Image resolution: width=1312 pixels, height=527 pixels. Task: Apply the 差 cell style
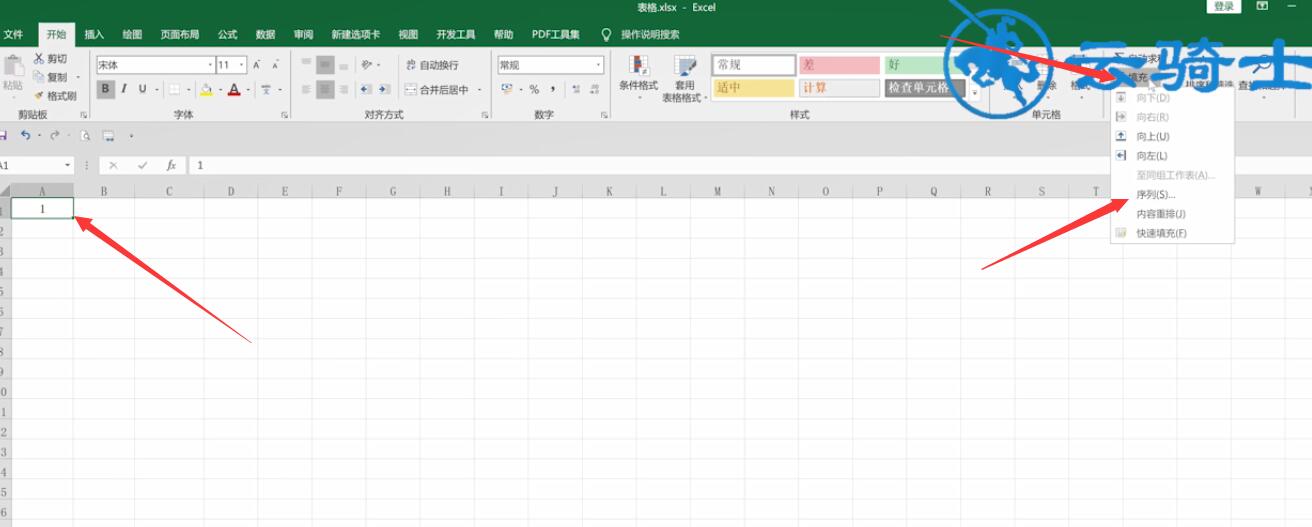838,65
